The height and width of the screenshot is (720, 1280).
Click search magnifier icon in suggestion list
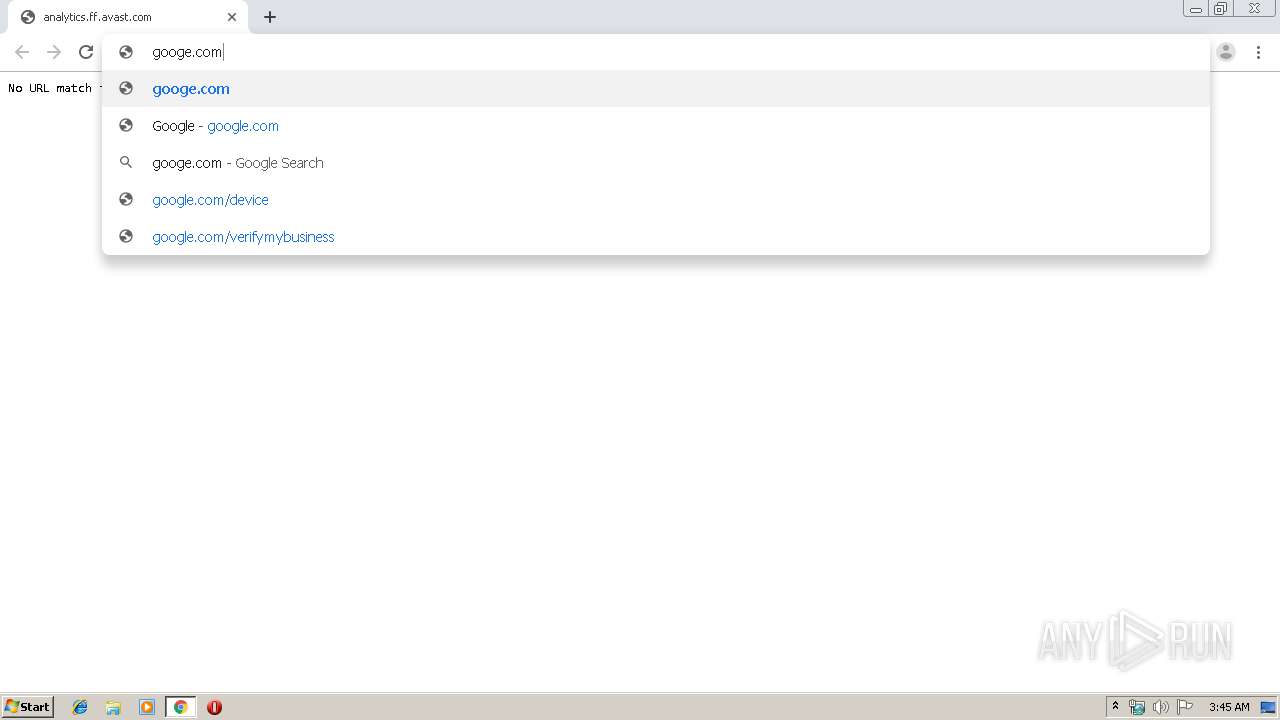pyautogui.click(x=126, y=163)
